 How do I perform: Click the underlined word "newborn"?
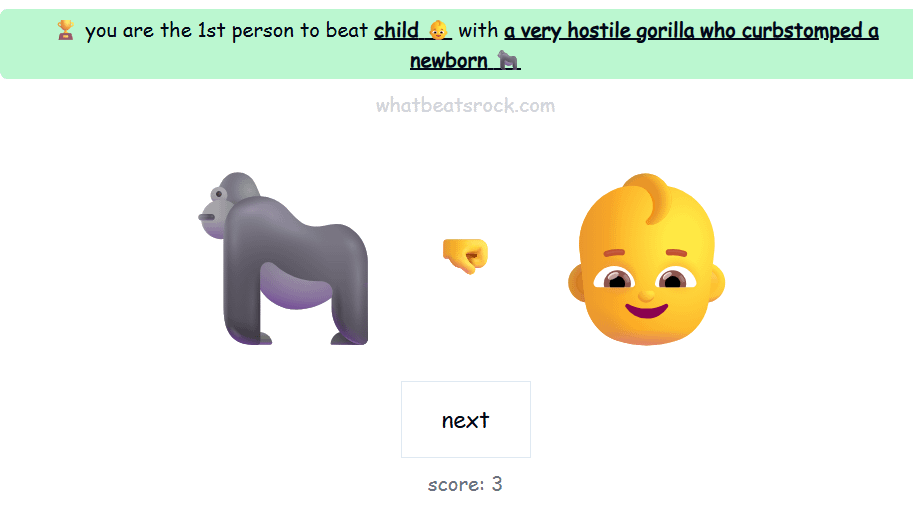coord(448,61)
